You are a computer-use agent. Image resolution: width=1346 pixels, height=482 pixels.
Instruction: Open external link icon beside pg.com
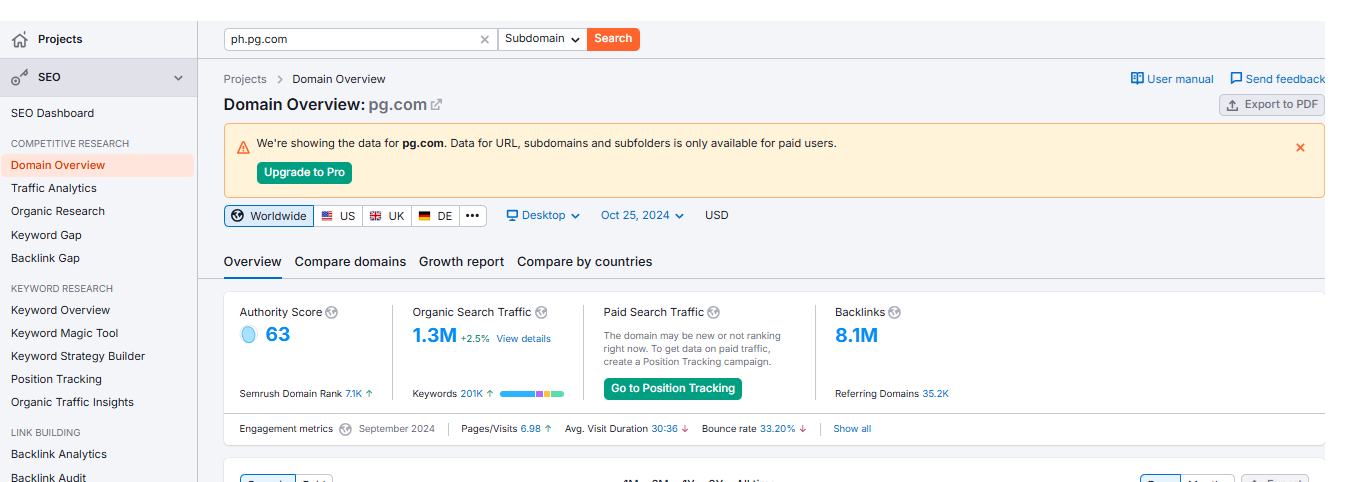[x=436, y=105]
